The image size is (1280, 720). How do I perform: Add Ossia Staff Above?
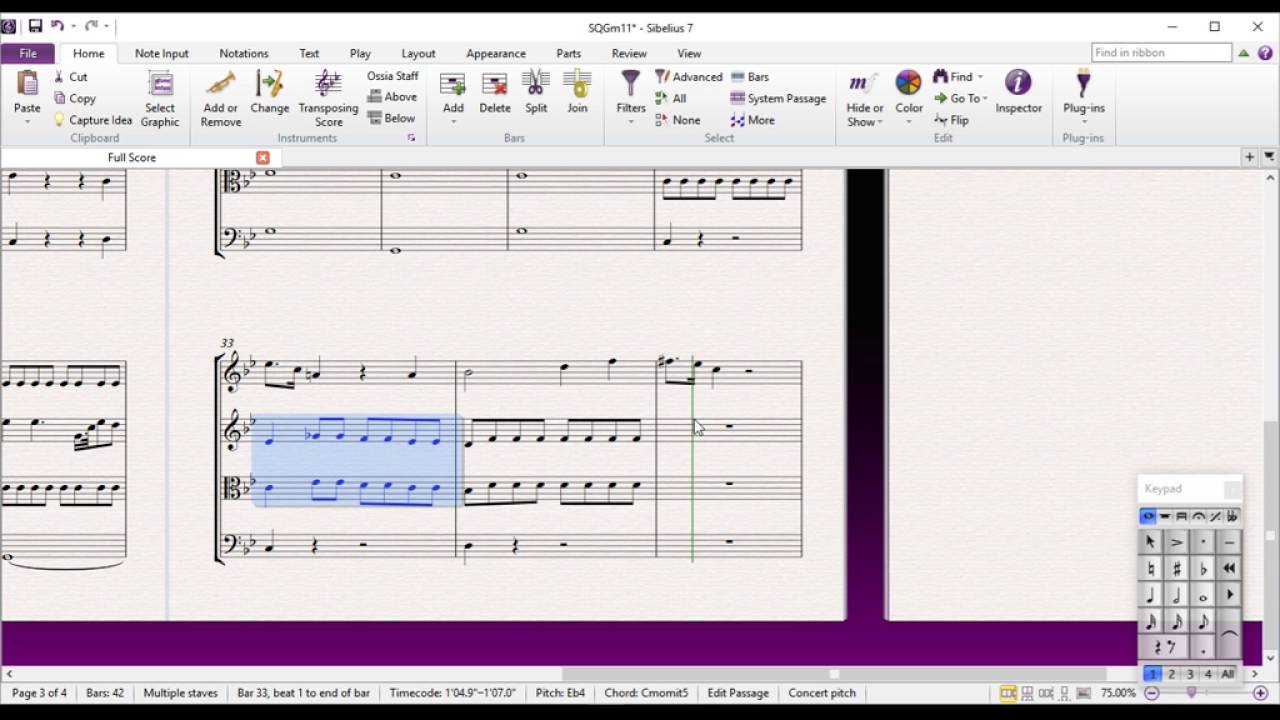392,97
